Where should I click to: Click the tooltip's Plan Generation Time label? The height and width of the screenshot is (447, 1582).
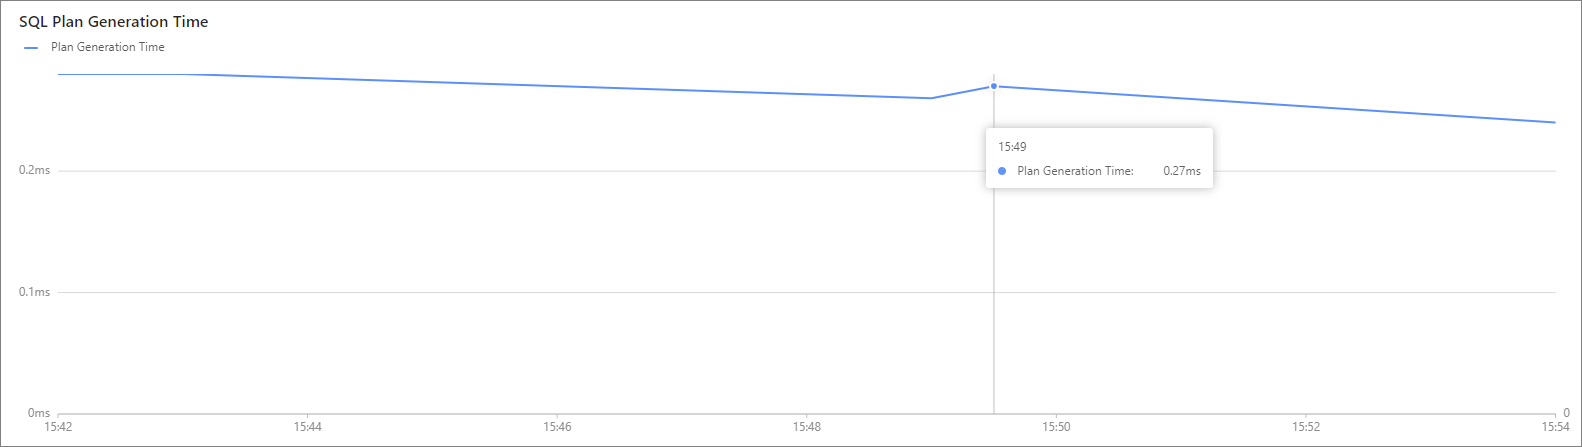point(1075,171)
